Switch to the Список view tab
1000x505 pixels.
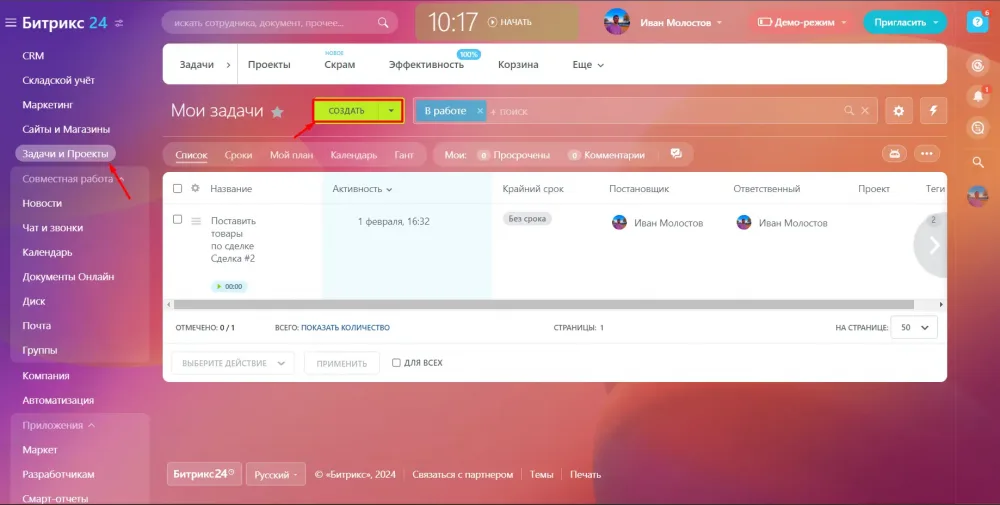(x=191, y=155)
